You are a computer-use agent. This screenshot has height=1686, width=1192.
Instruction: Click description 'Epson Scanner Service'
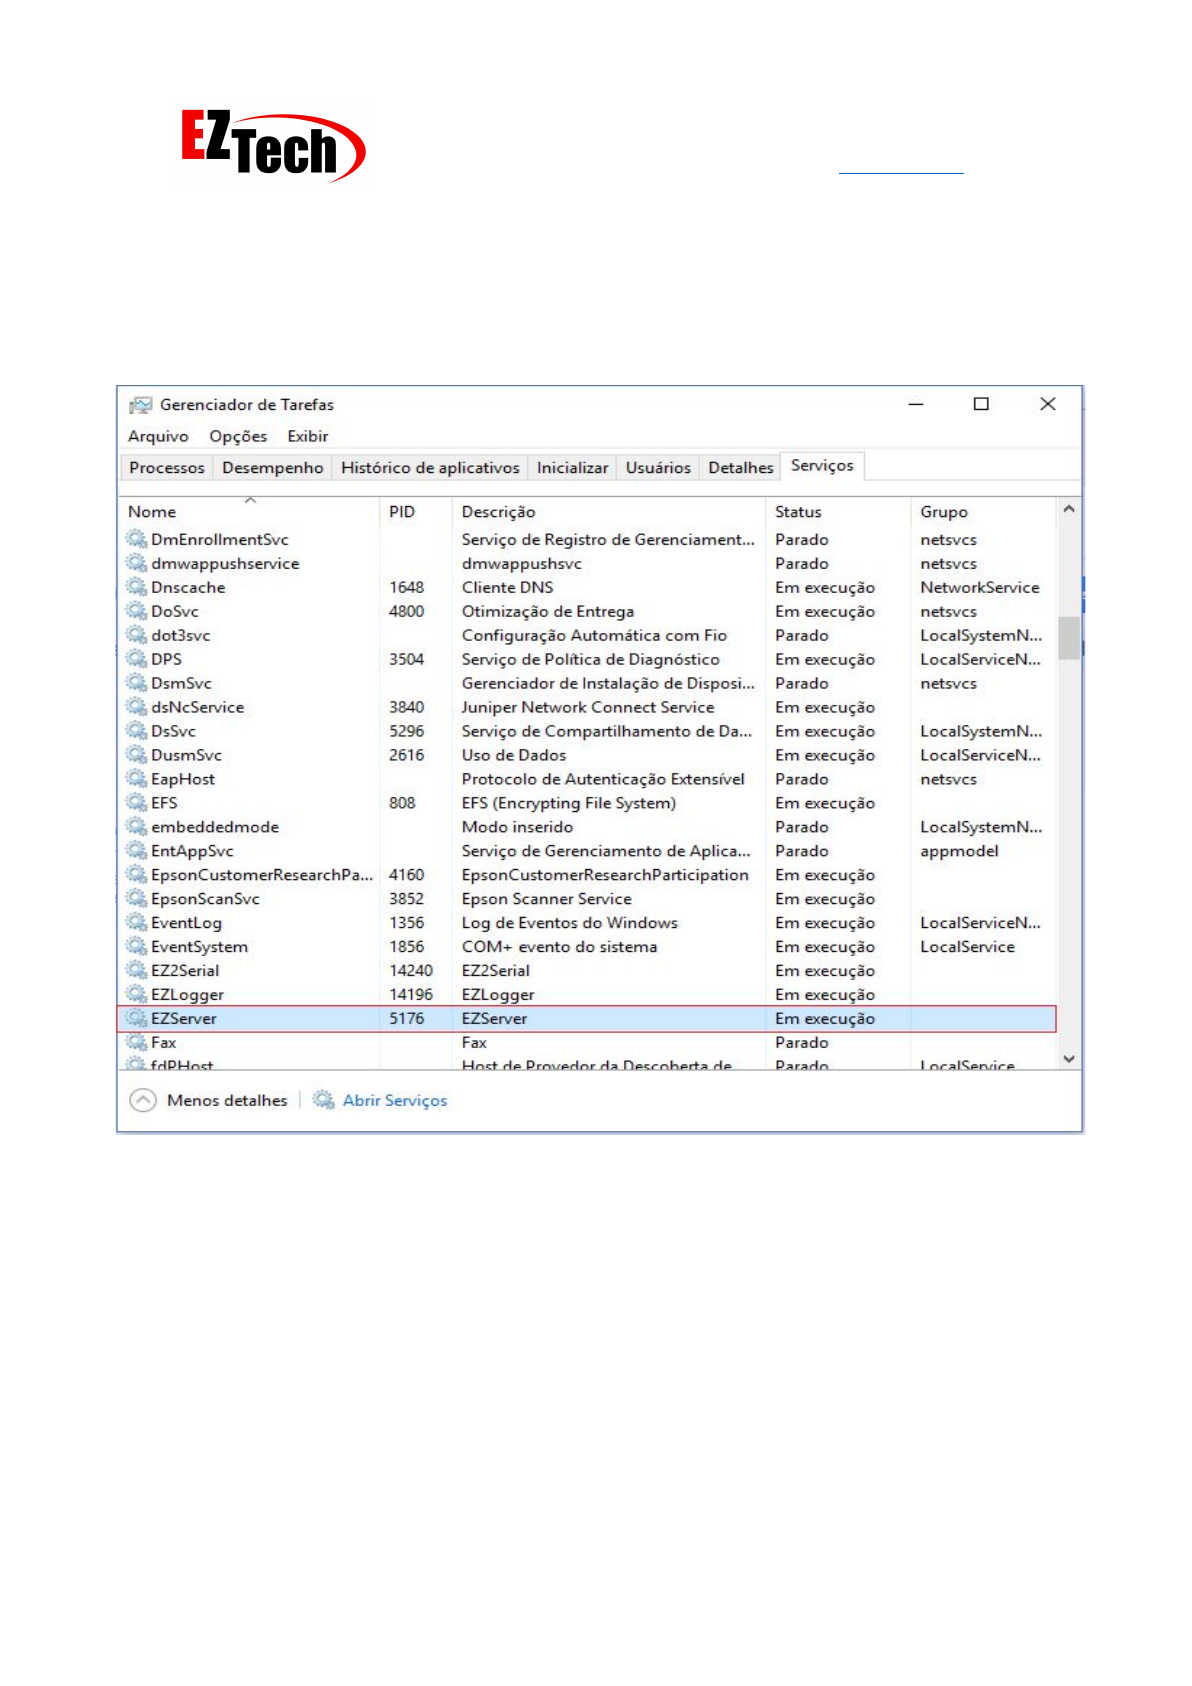[x=547, y=899]
